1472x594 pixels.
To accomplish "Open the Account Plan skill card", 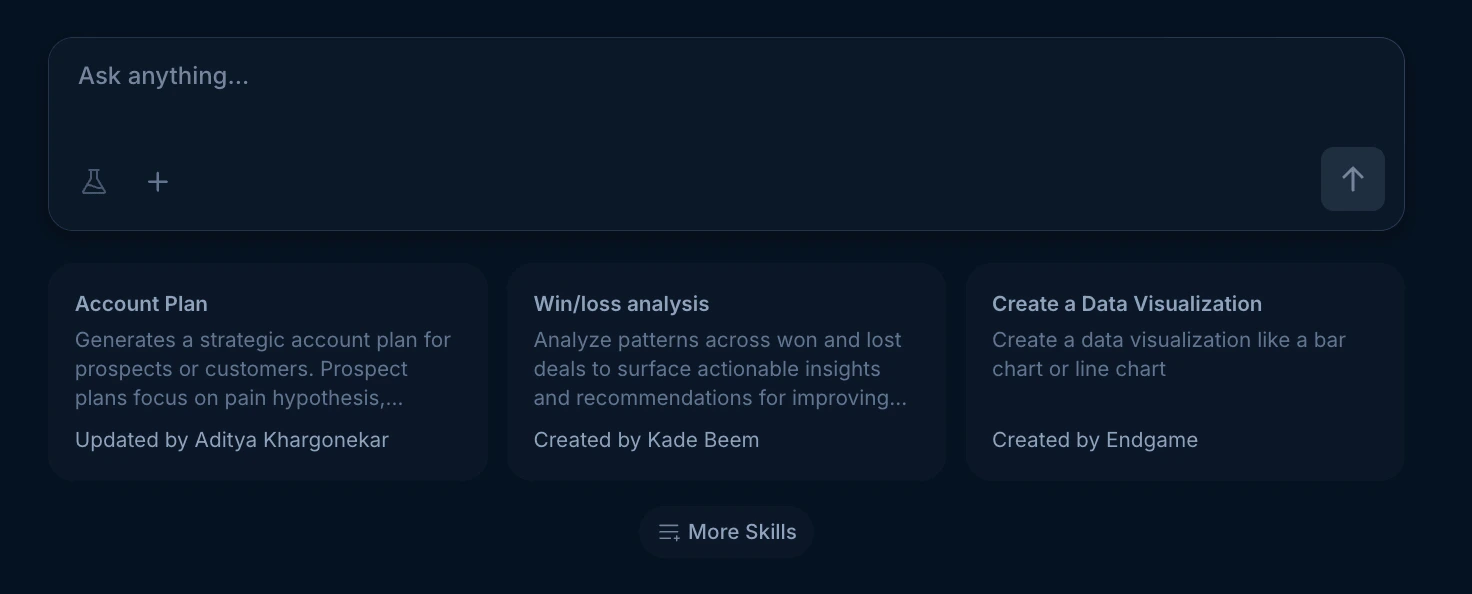I will 267,371.
